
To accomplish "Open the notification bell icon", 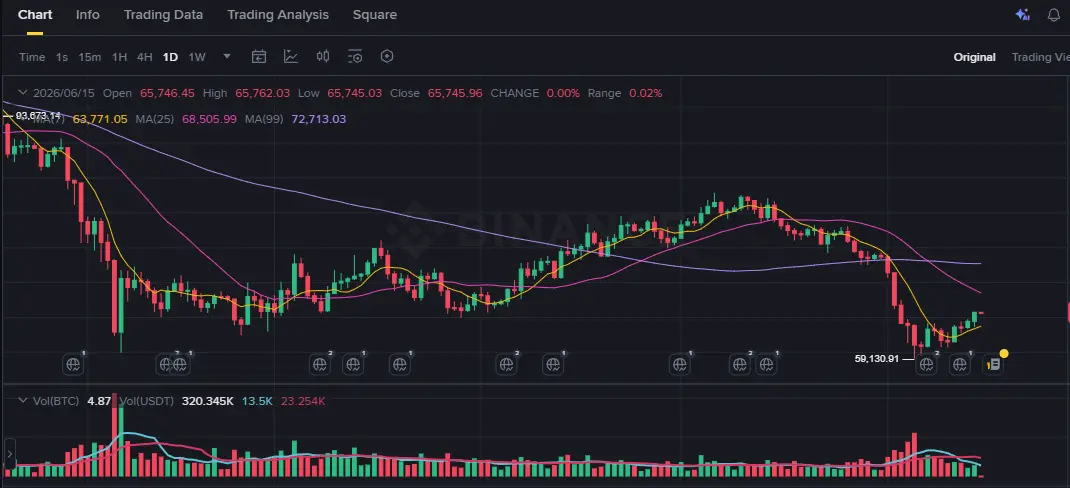I will pos(1054,15).
